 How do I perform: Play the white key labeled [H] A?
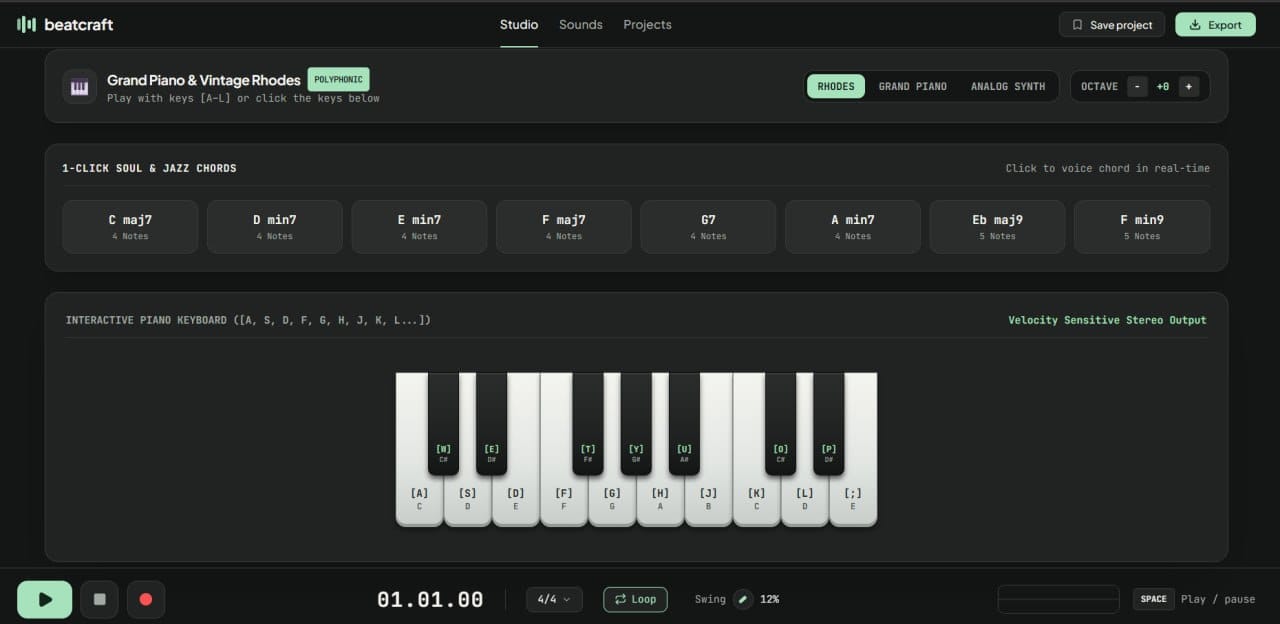click(x=660, y=498)
